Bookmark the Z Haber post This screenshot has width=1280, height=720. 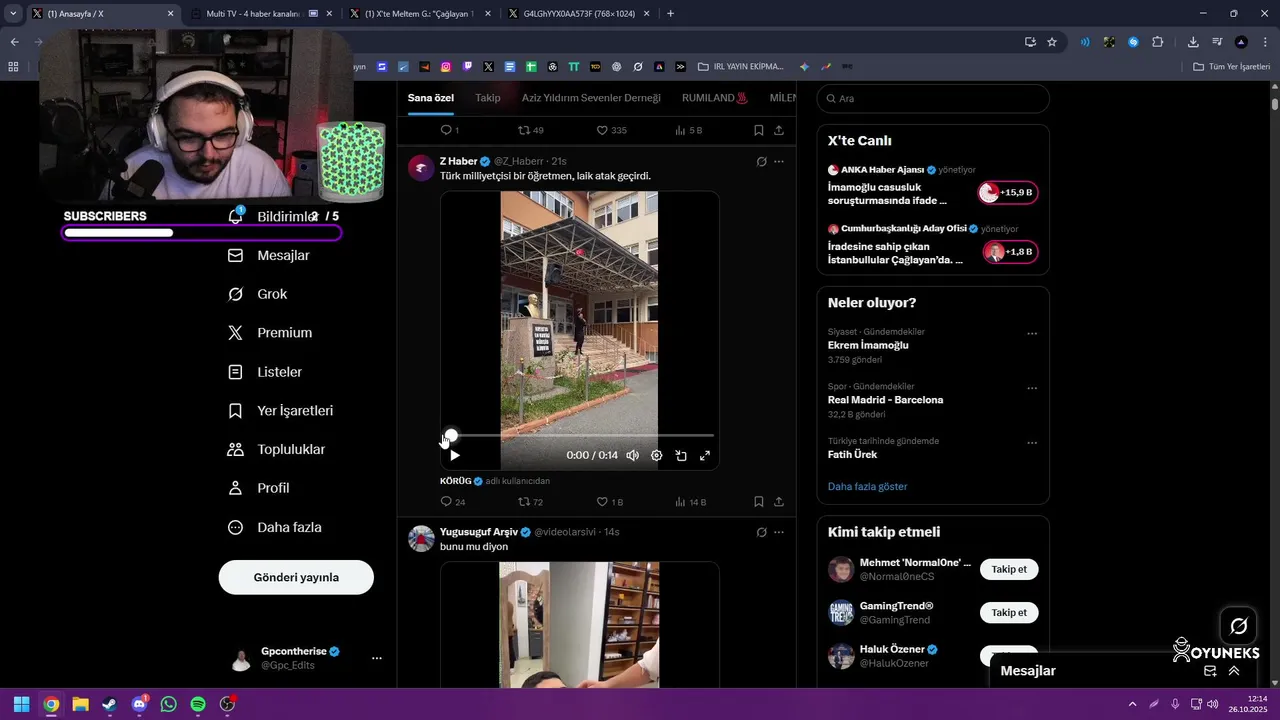pyautogui.click(x=759, y=502)
